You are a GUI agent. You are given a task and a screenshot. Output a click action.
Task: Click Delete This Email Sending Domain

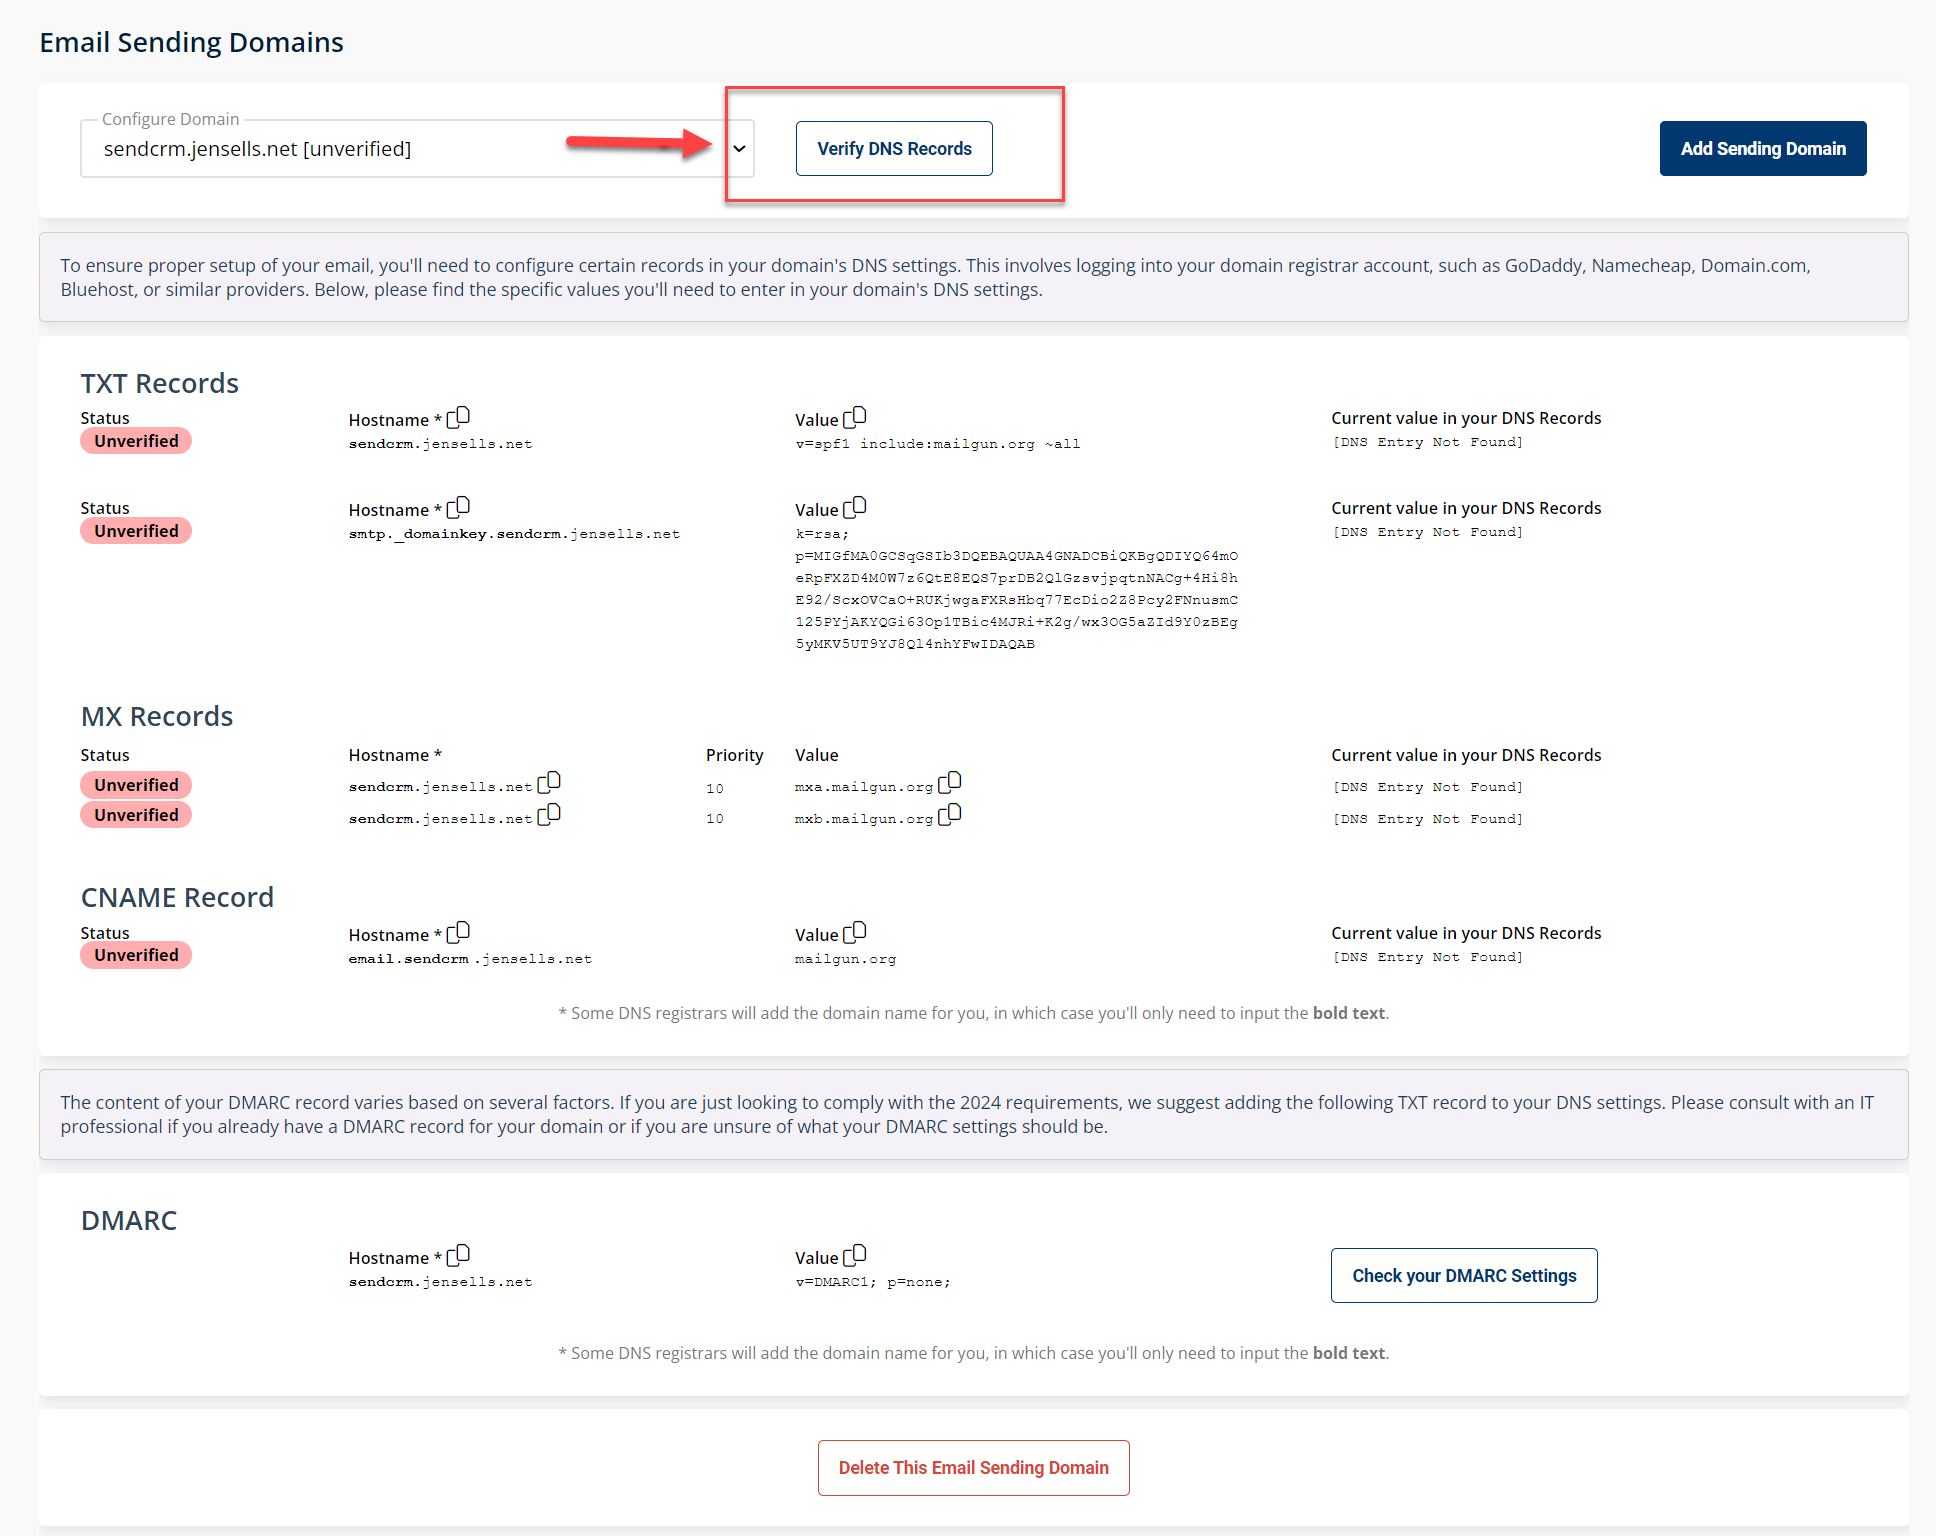pyautogui.click(x=972, y=1467)
